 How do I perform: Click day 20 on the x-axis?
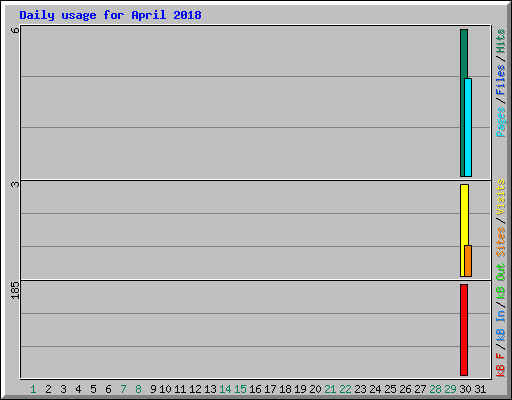pyautogui.click(x=315, y=389)
